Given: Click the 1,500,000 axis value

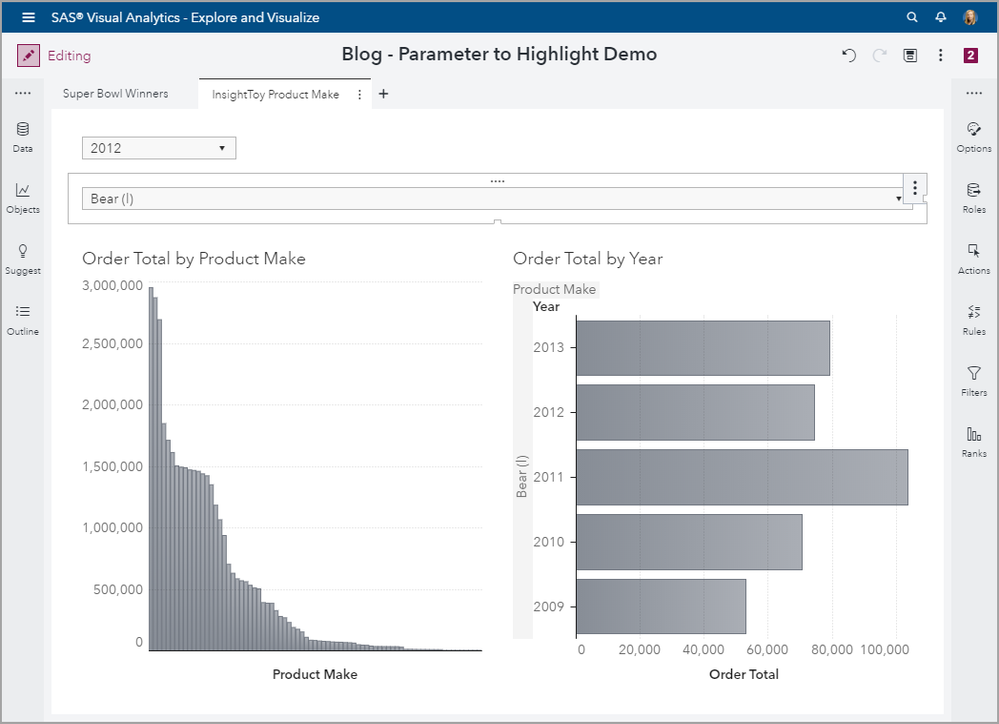Looking at the screenshot, I should pos(112,467).
